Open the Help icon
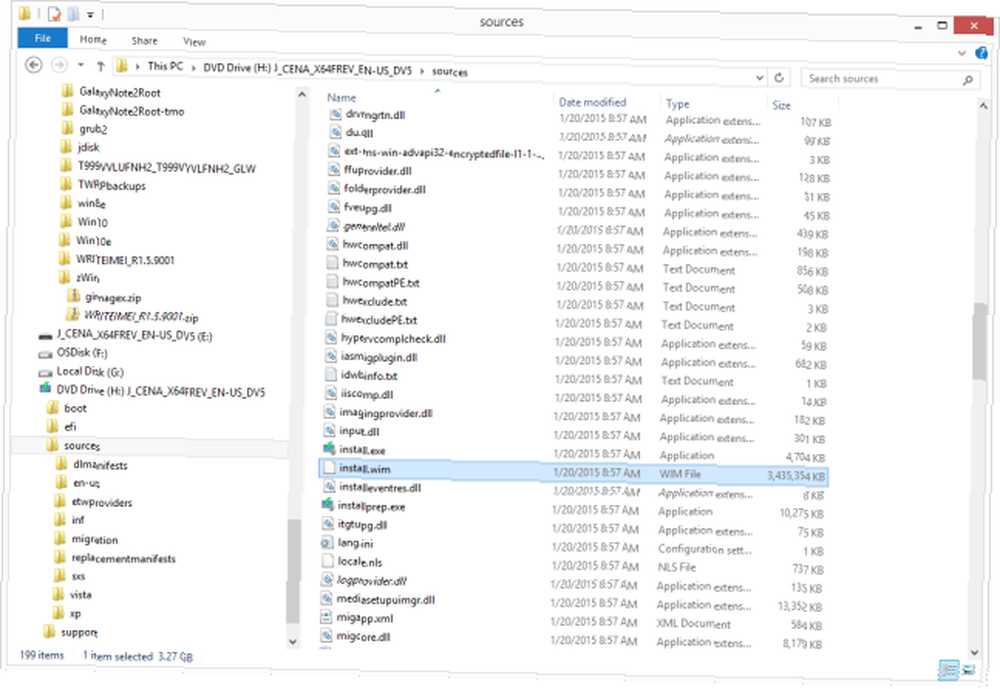Screen dimensions: 1000x689 pyautogui.click(x=982, y=53)
